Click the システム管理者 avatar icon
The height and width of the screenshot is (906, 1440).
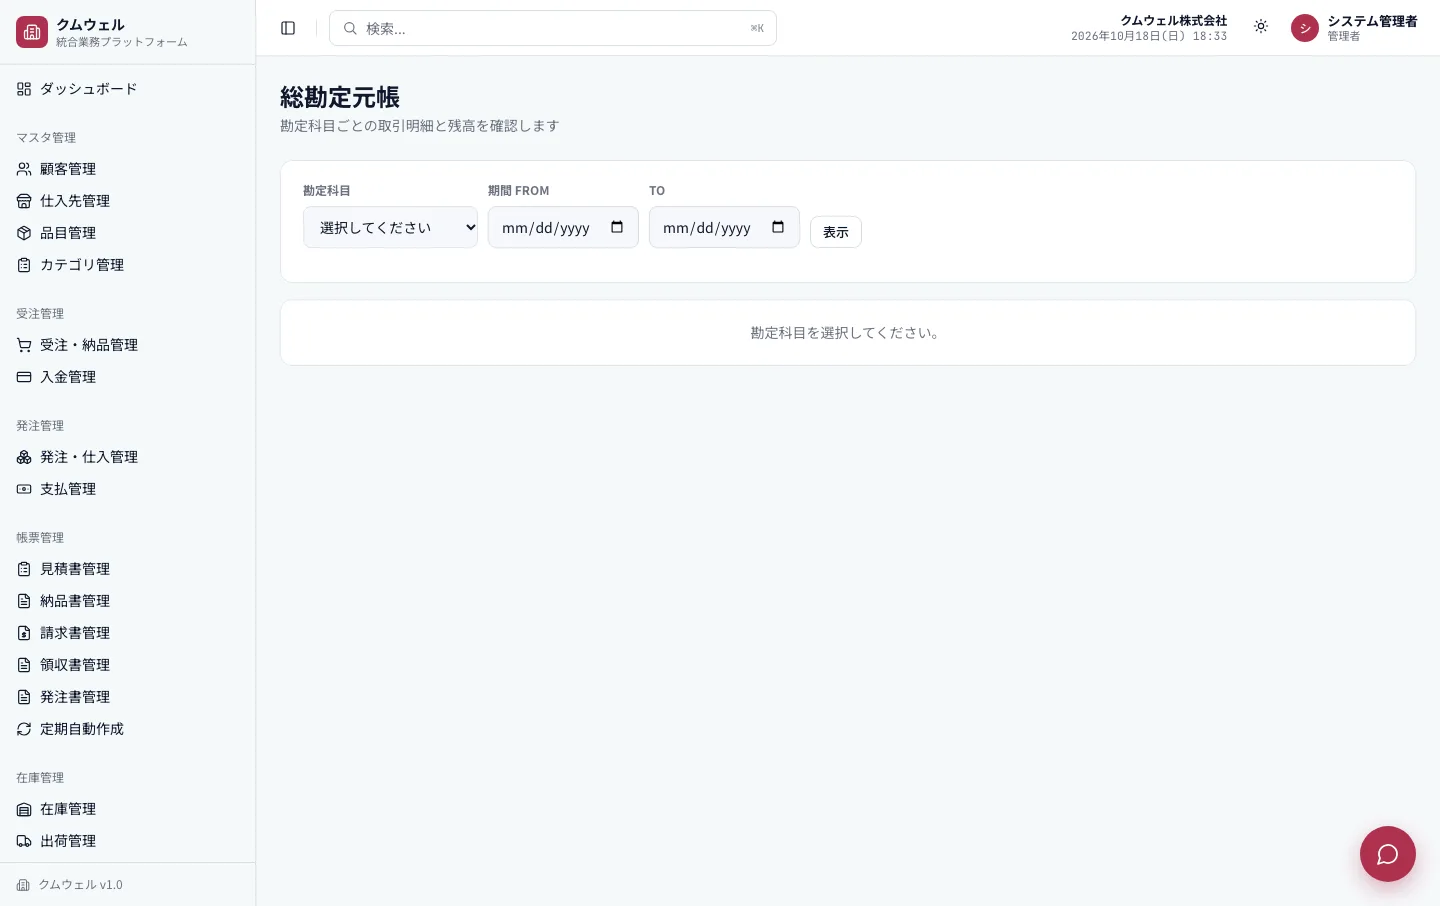[x=1305, y=28]
